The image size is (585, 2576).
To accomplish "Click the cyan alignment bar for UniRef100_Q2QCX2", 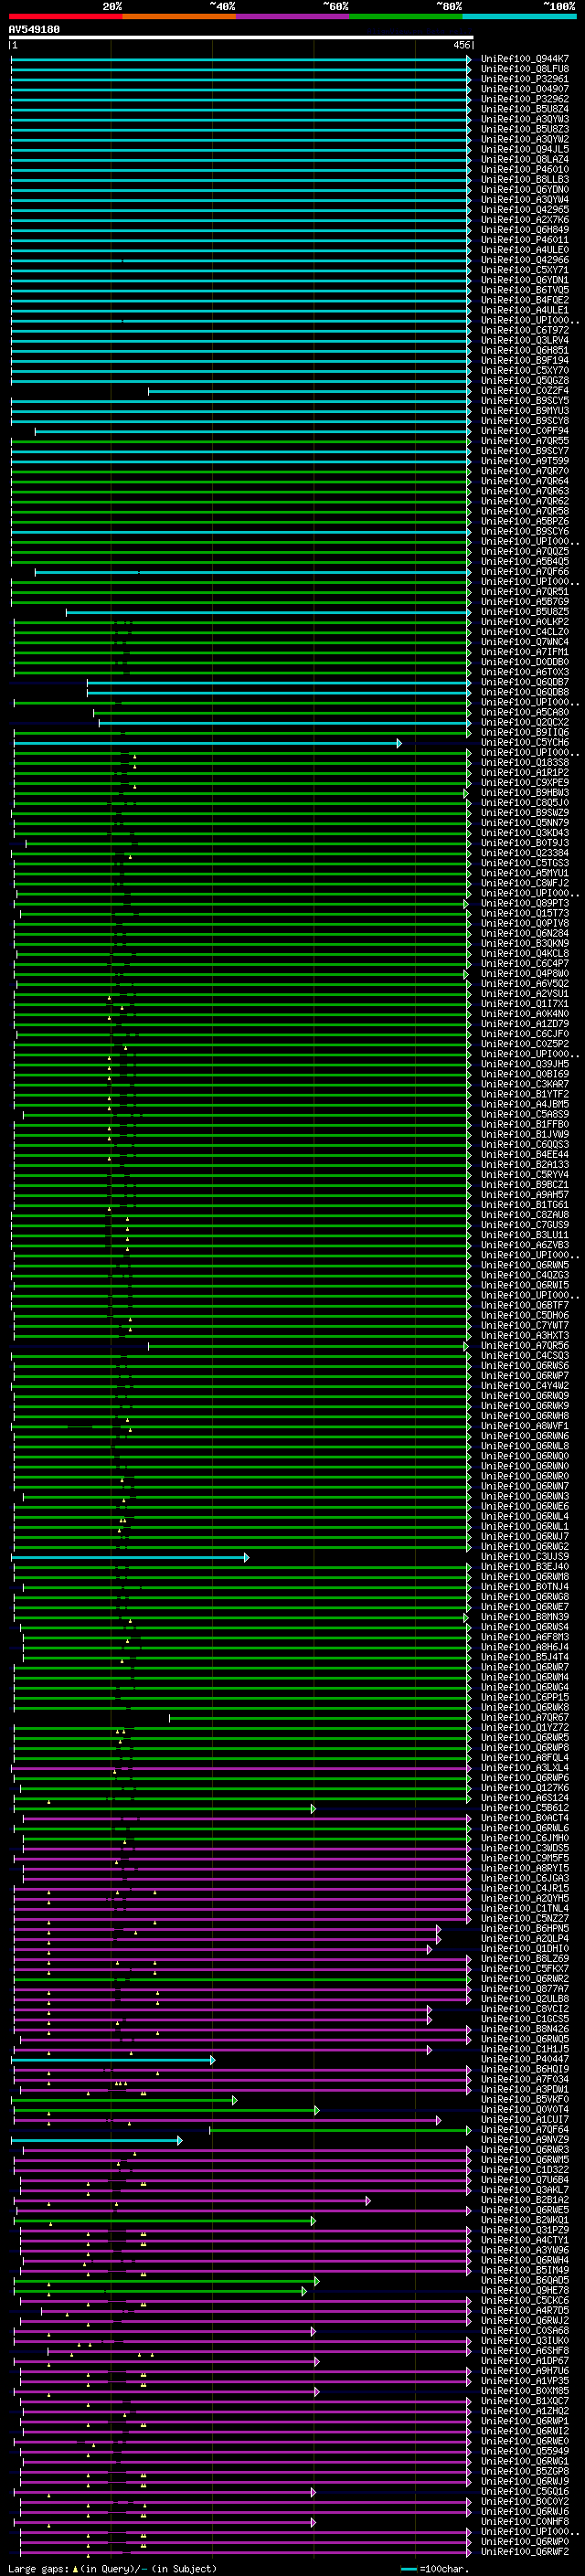I will pyautogui.click(x=285, y=722).
